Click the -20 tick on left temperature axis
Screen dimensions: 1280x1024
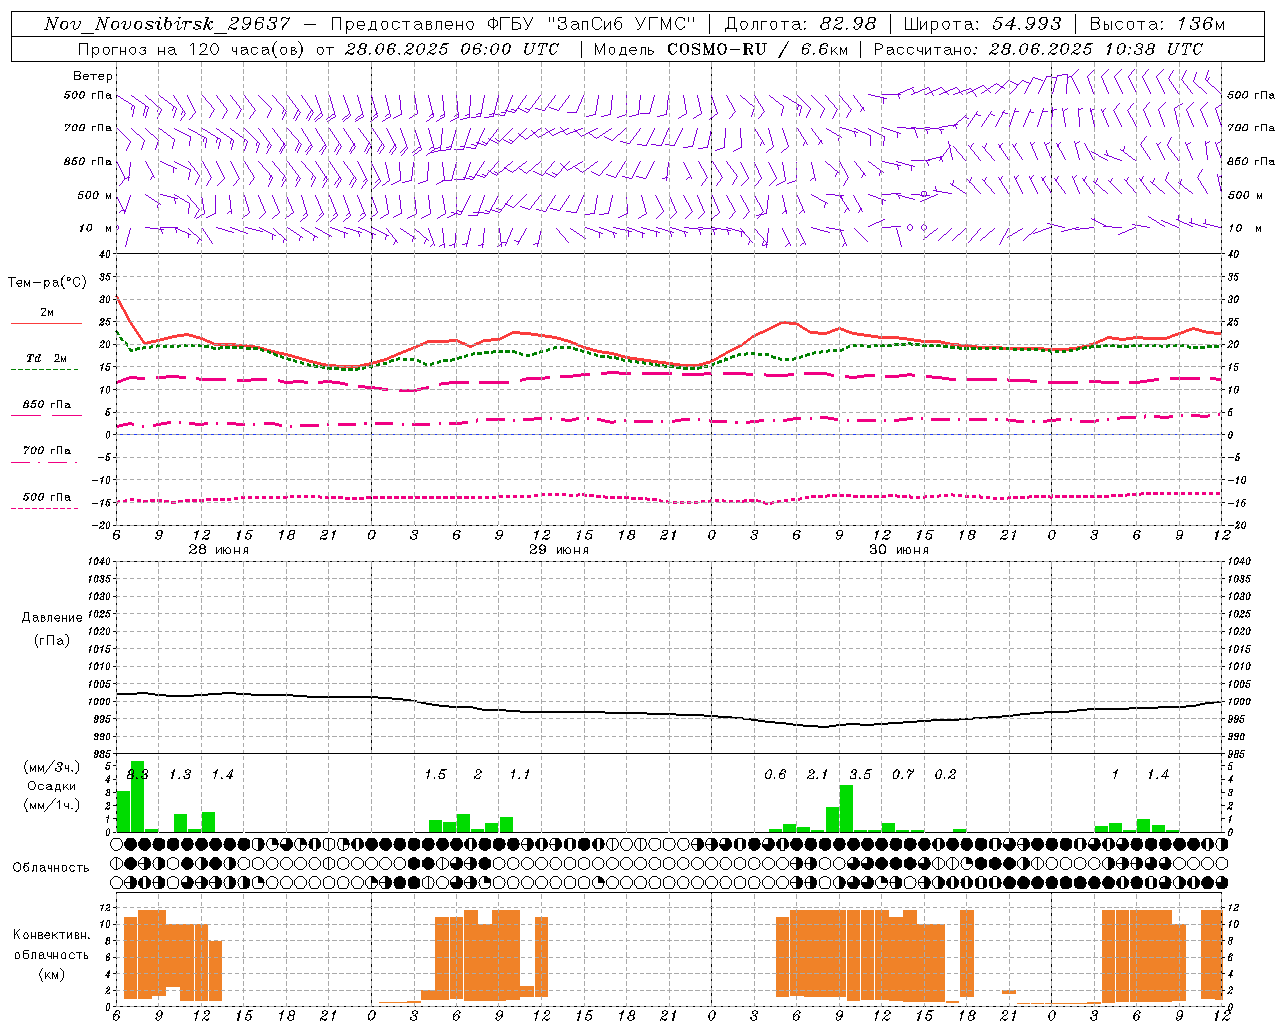(x=102, y=525)
